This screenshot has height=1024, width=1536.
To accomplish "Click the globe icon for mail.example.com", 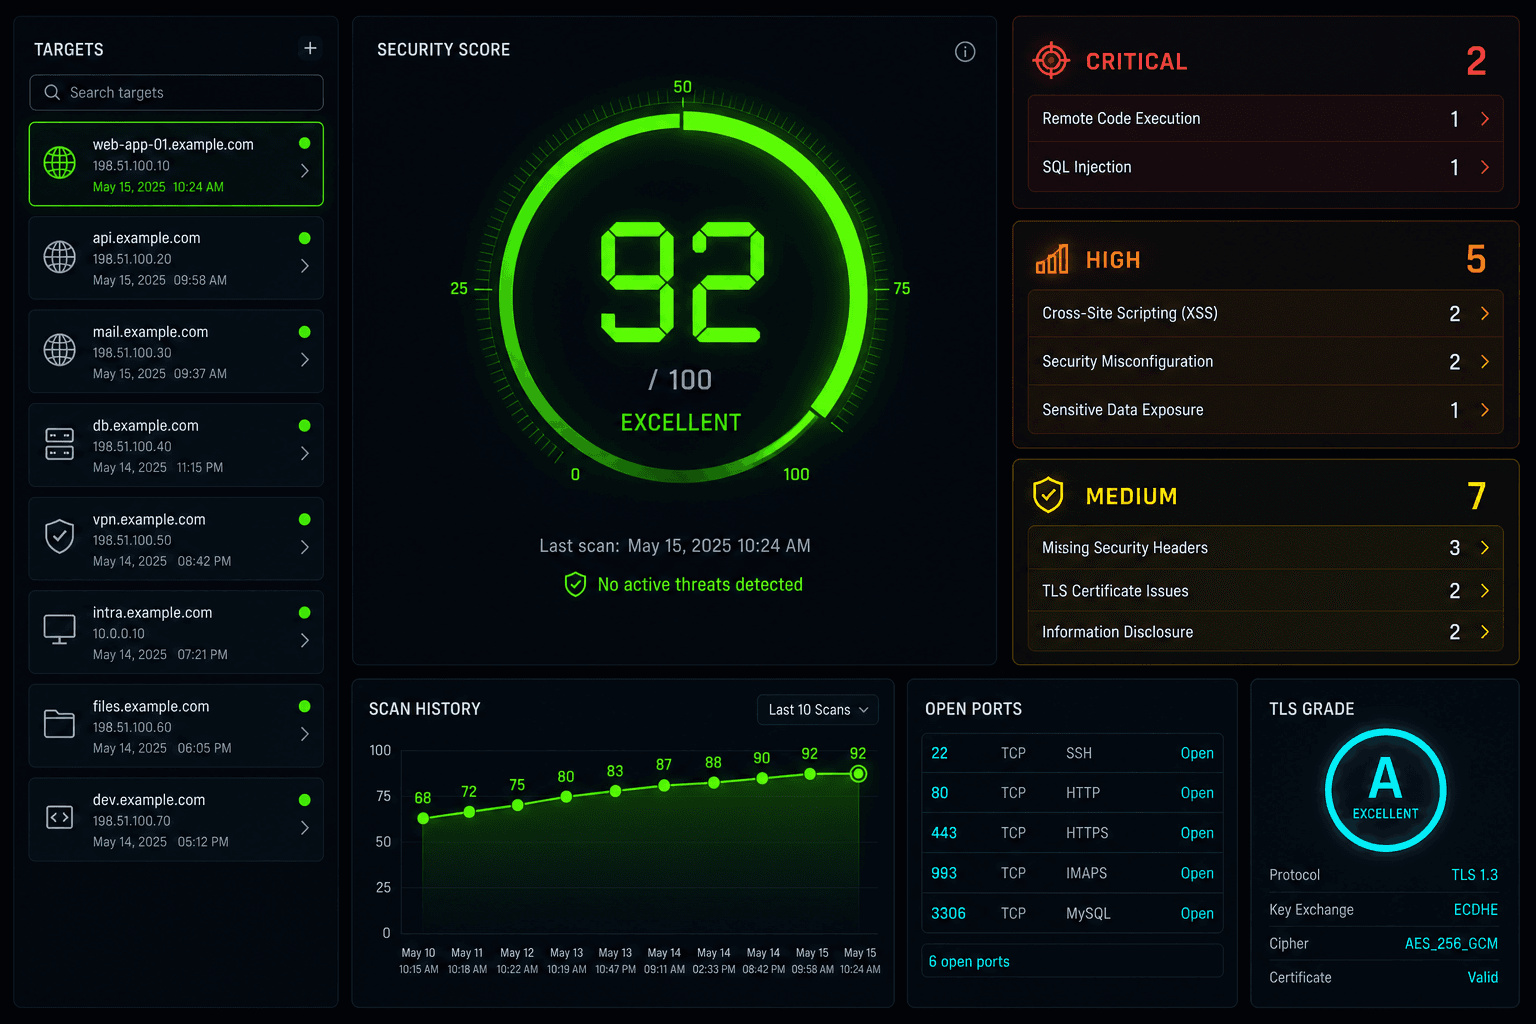I will [x=60, y=350].
